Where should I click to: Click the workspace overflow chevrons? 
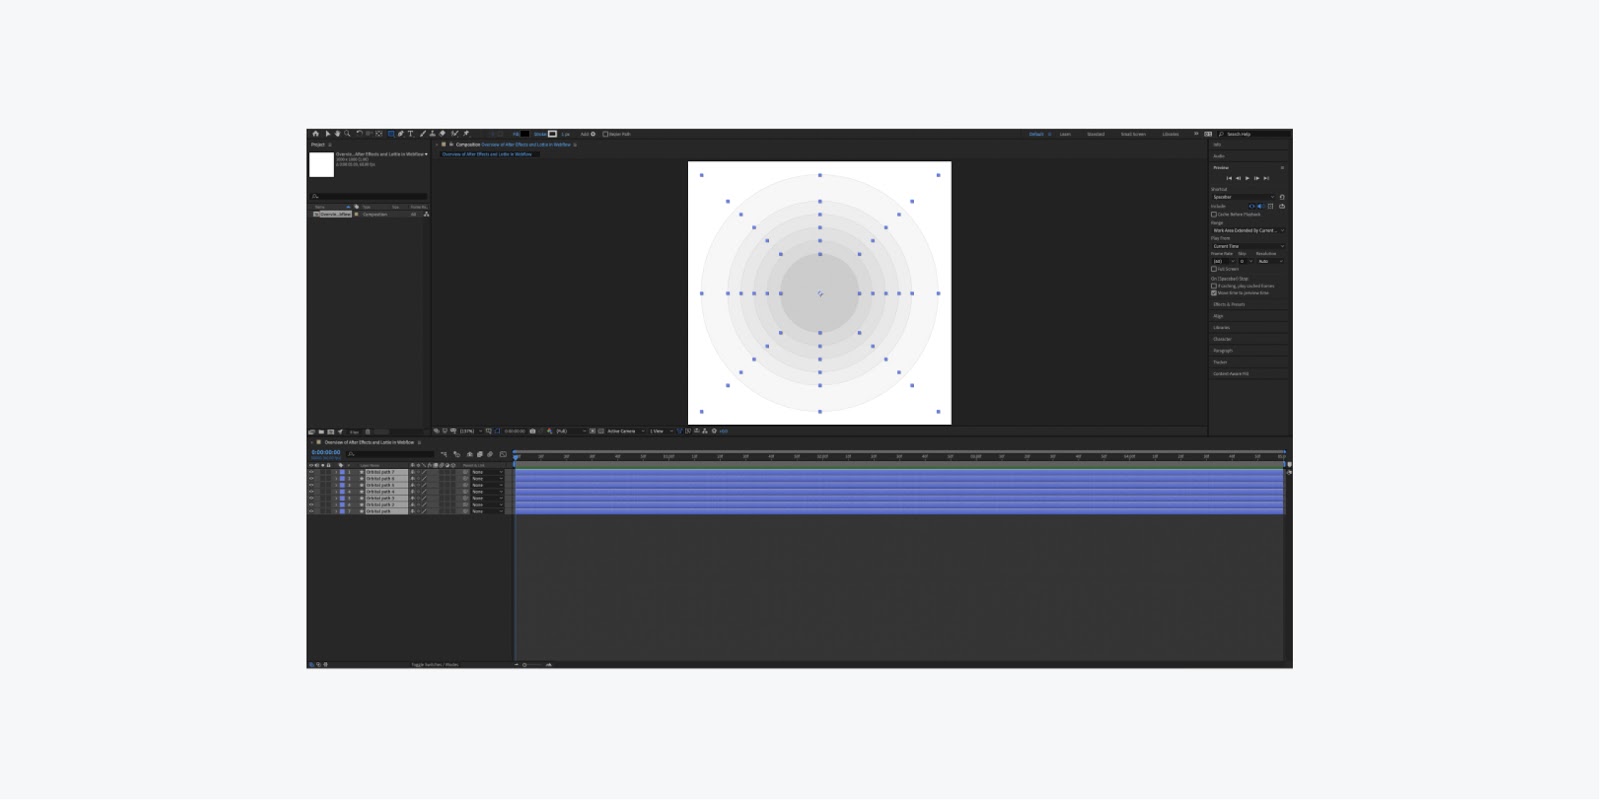[x=1196, y=134]
